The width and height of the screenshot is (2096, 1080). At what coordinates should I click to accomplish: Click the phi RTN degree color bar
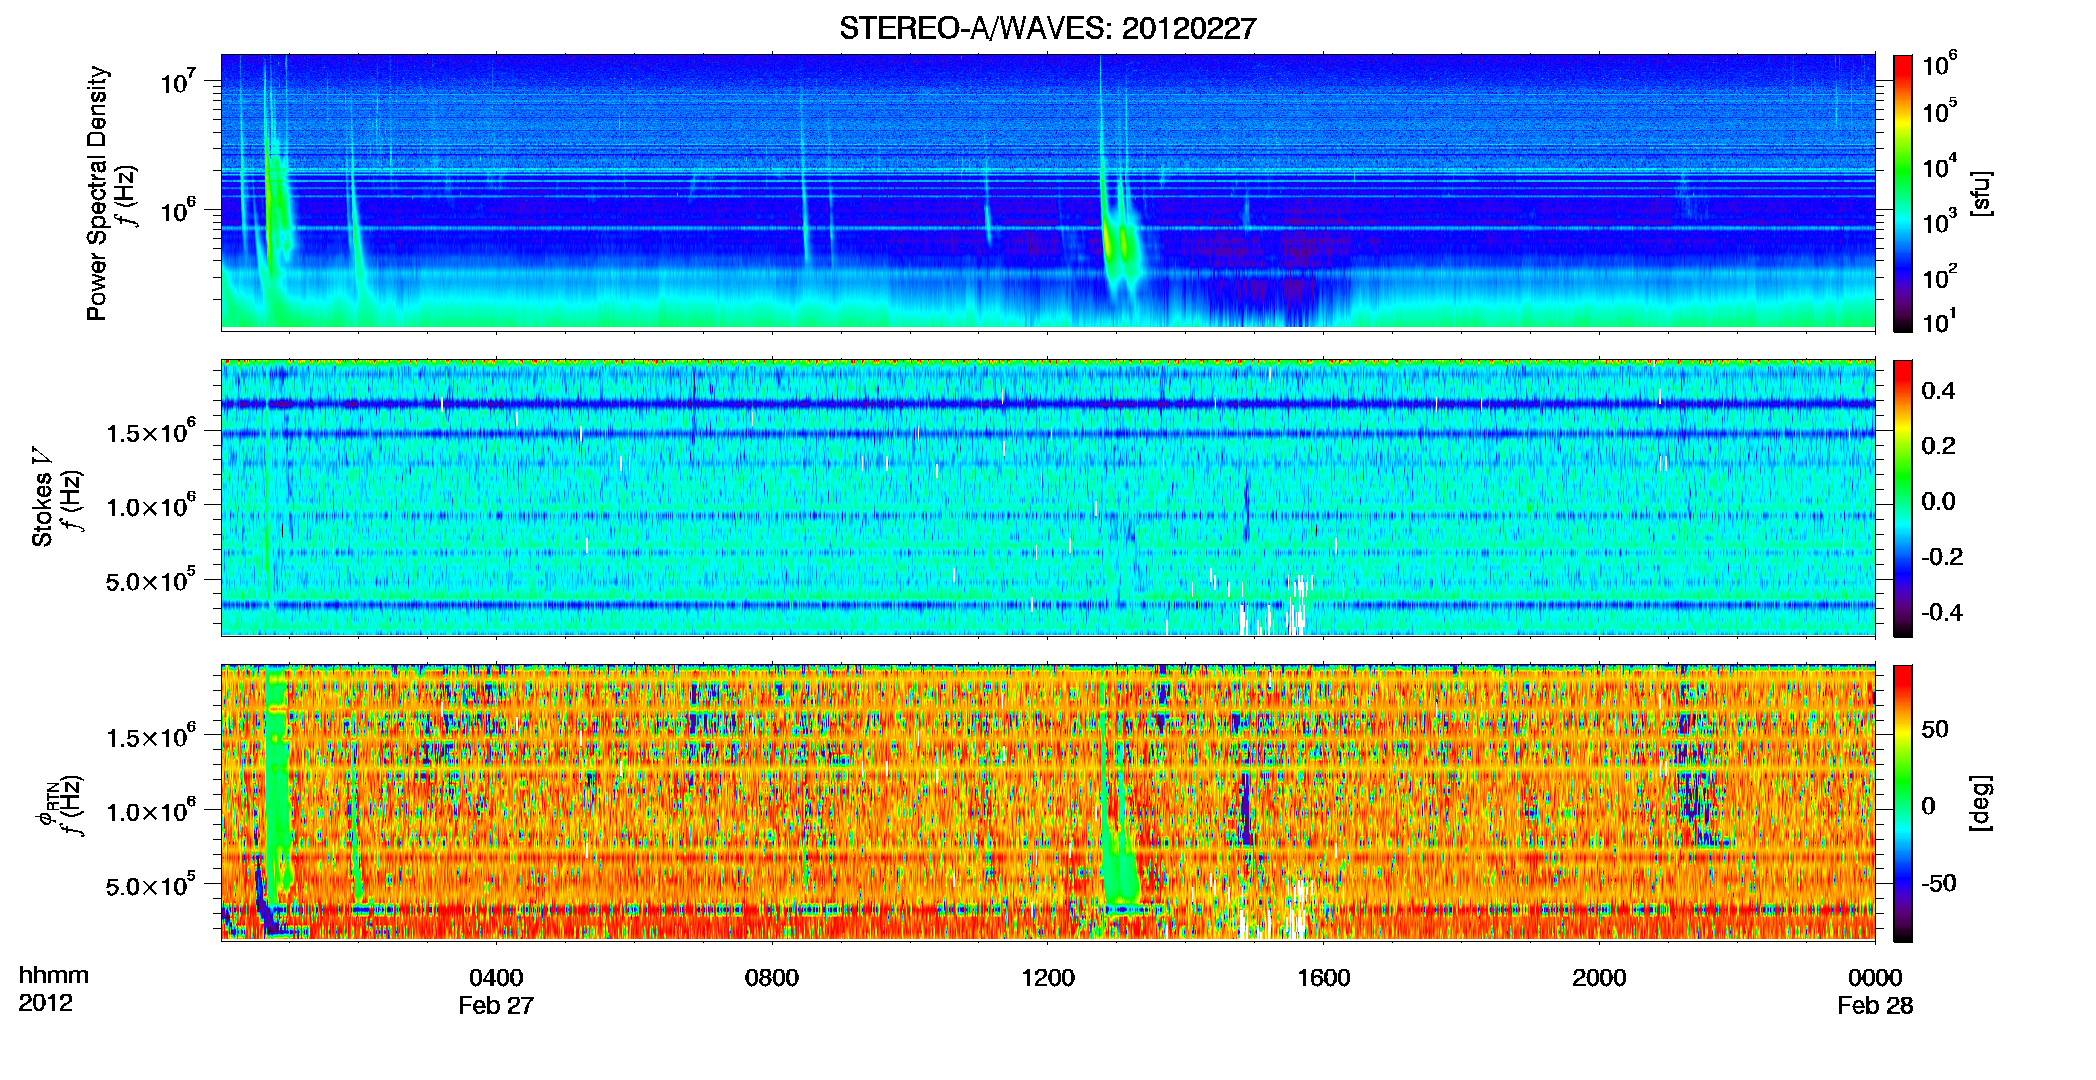pyautogui.click(x=1903, y=803)
